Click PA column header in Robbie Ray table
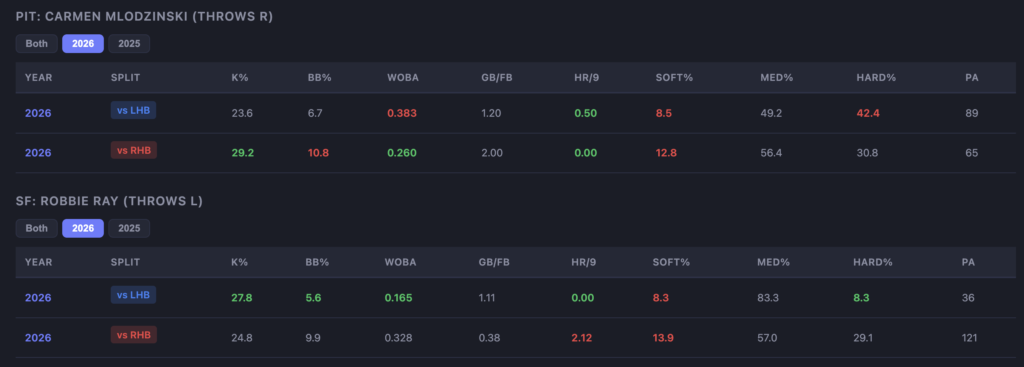 (968, 262)
